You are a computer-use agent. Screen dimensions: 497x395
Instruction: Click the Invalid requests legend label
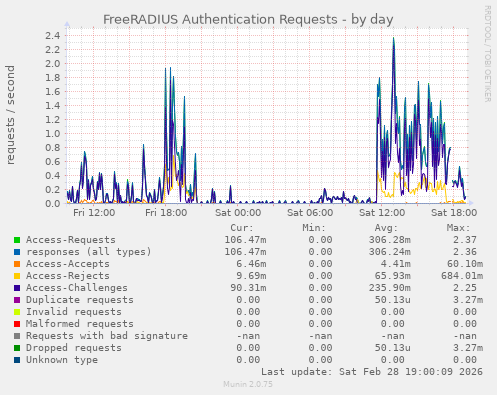pos(74,312)
